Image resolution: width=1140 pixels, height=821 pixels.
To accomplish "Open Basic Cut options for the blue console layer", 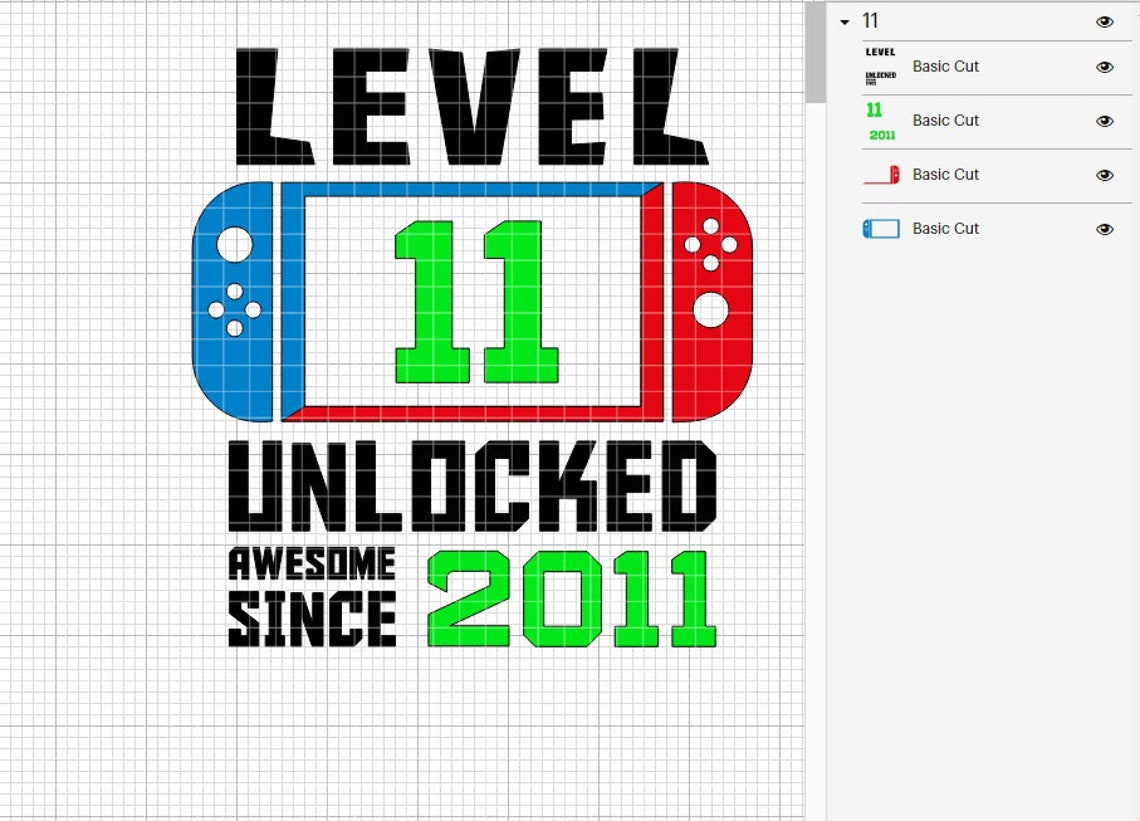I will click(946, 228).
